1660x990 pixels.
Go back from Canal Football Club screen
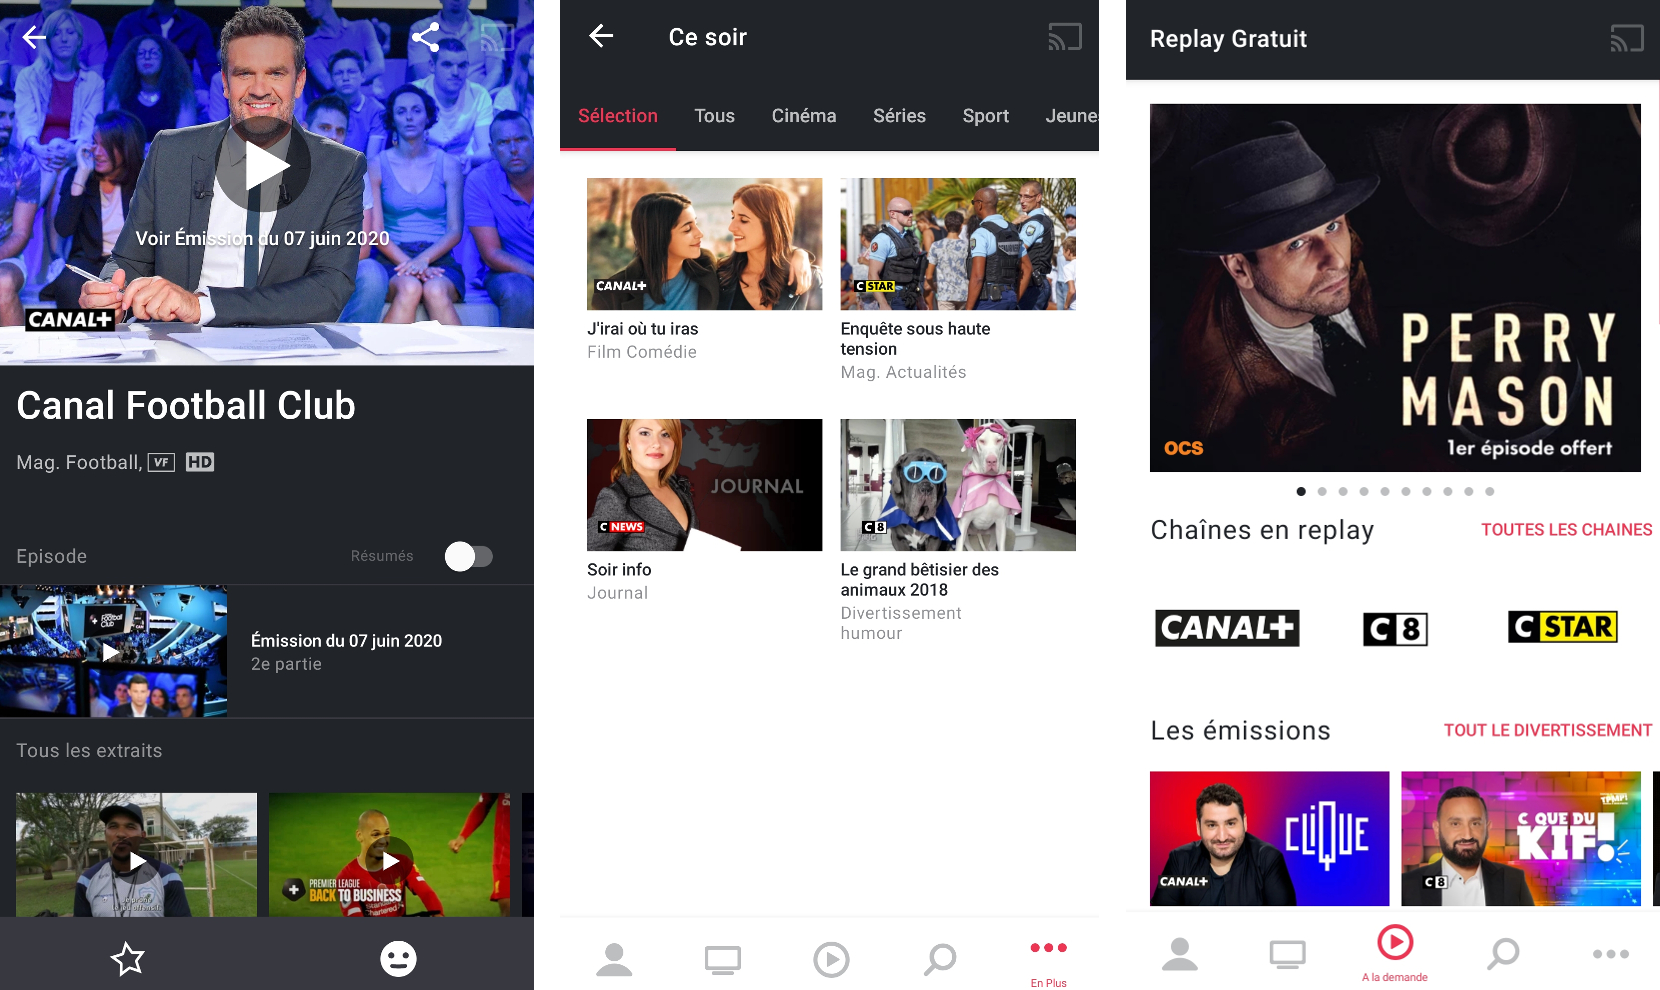click(34, 38)
